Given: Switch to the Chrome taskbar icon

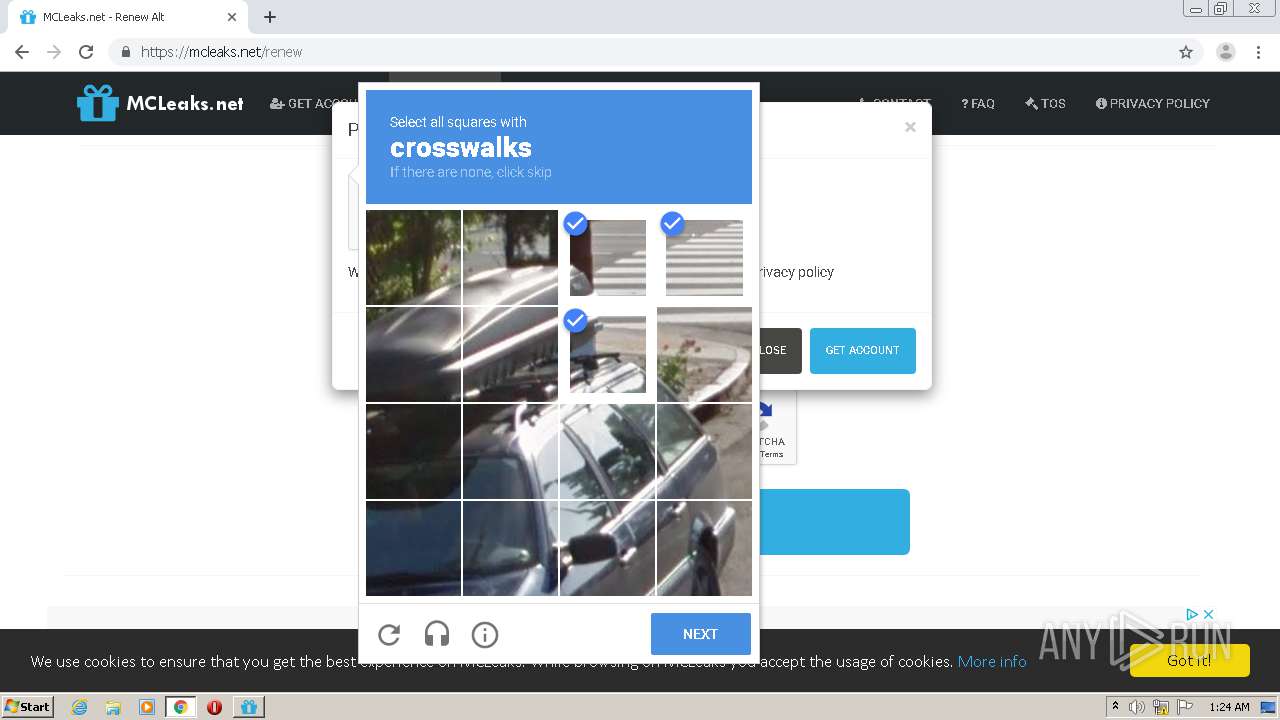Looking at the screenshot, I should pyautogui.click(x=180, y=707).
